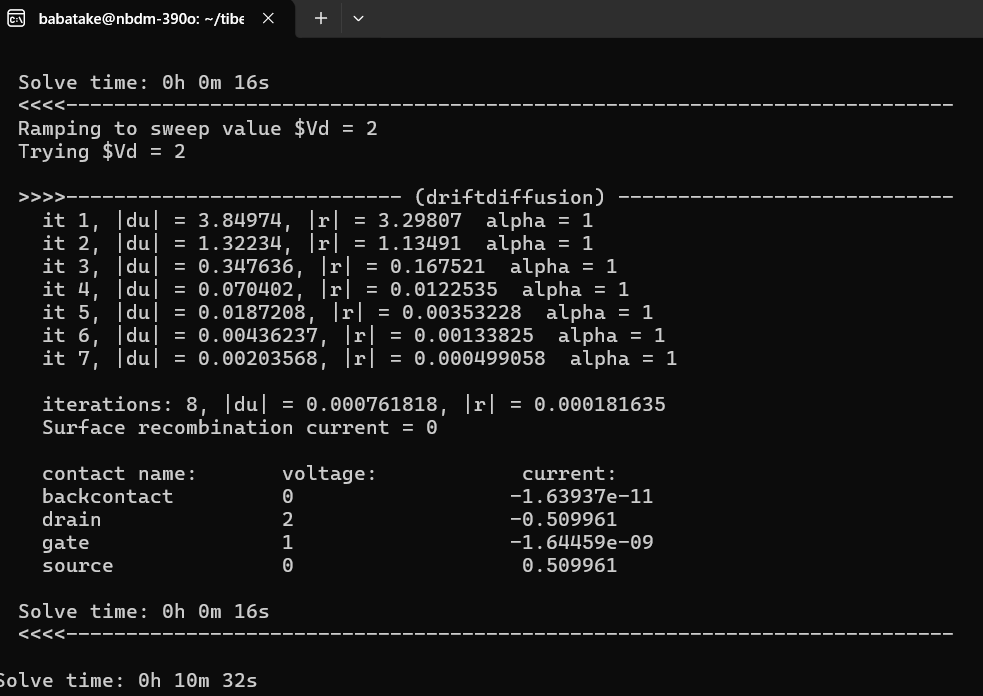Click the 'gate' contact name
This screenshot has height=696, width=983.
65,543
